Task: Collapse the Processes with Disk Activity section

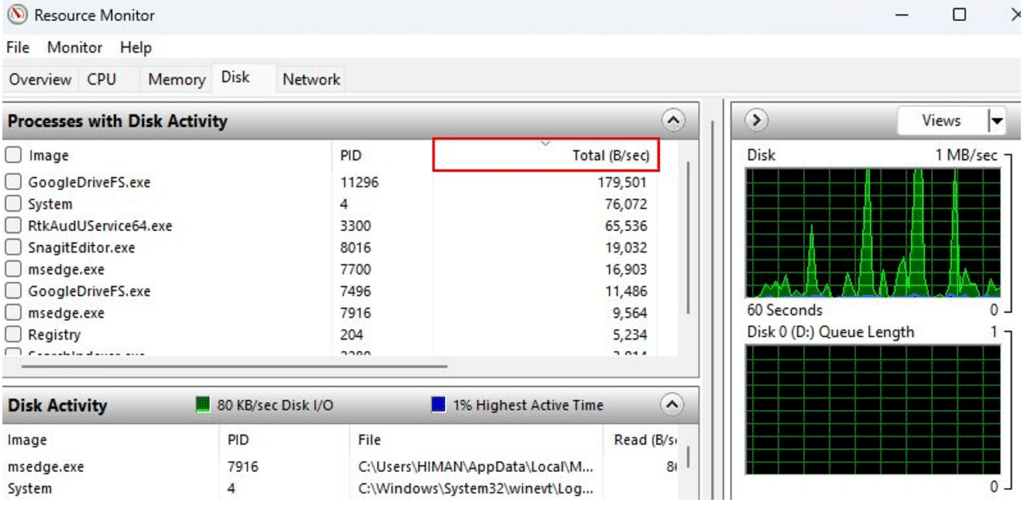Action: (674, 121)
